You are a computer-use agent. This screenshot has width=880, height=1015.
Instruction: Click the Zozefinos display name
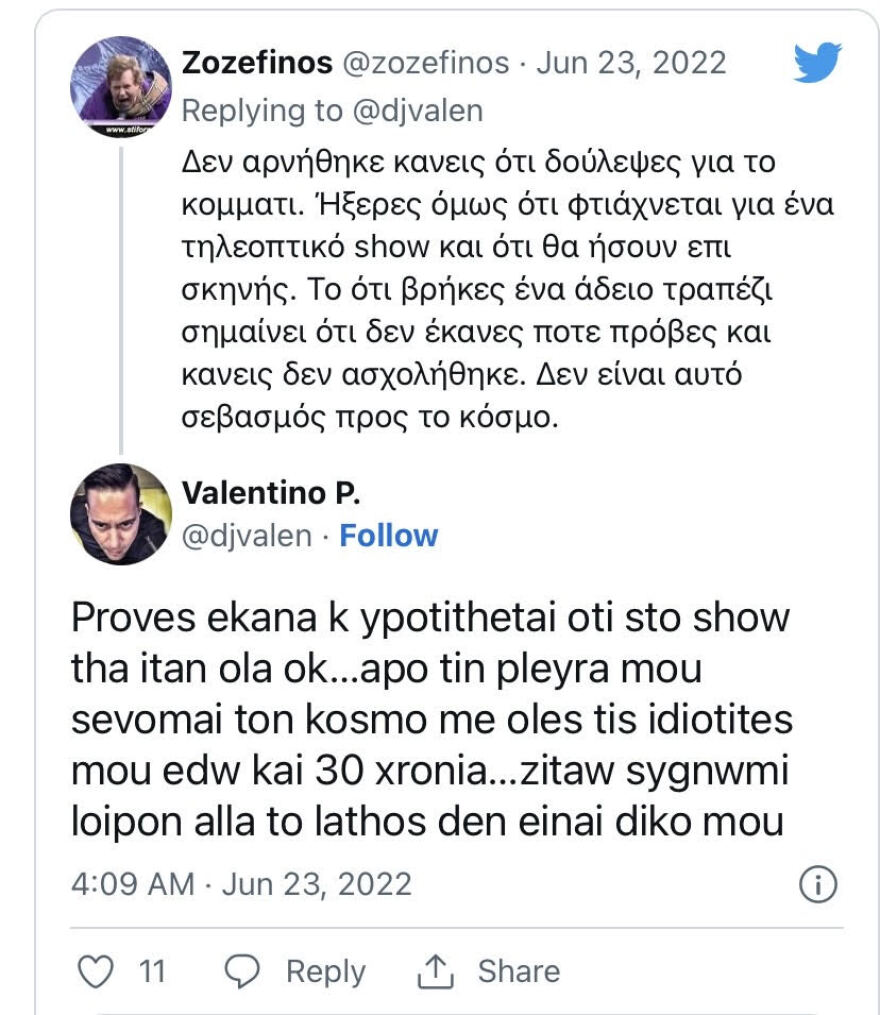[x=254, y=62]
